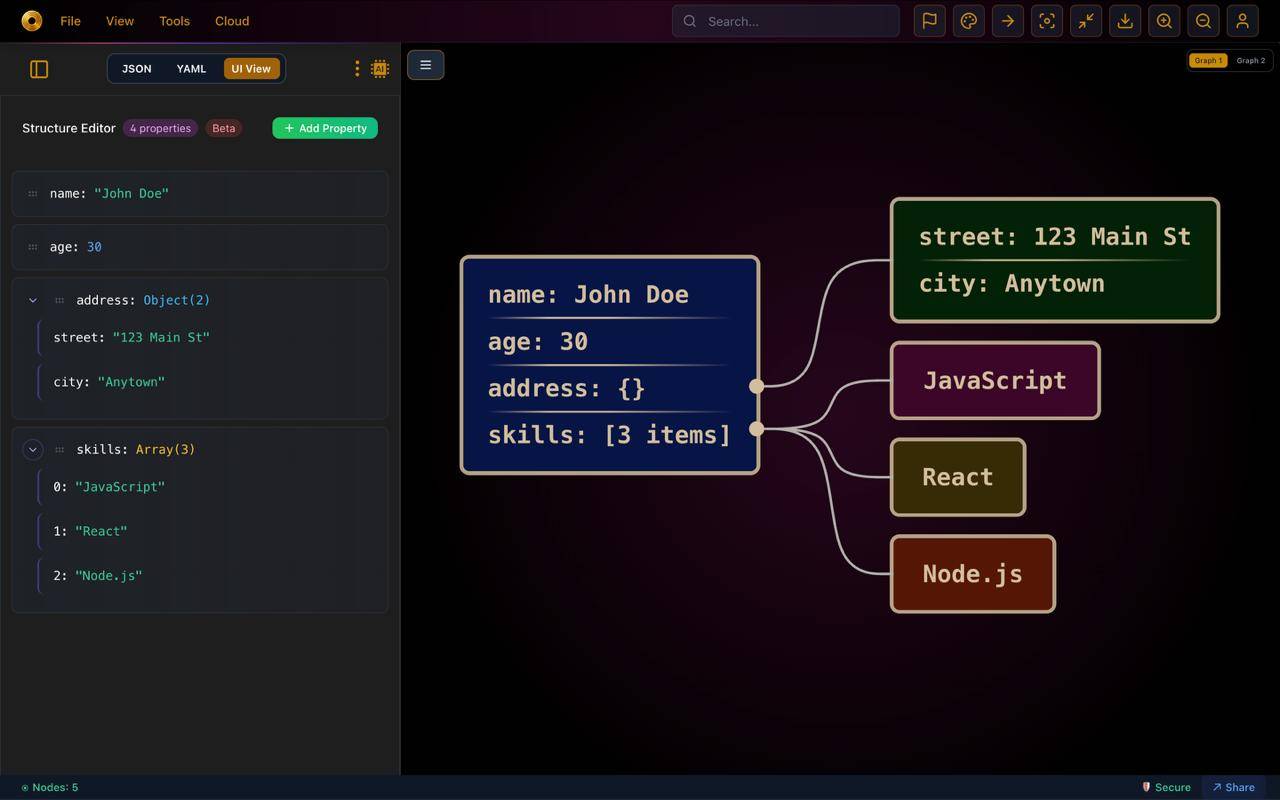This screenshot has width=1280, height=800.
Task: Switch to Graph 2
Action: click(x=1250, y=60)
